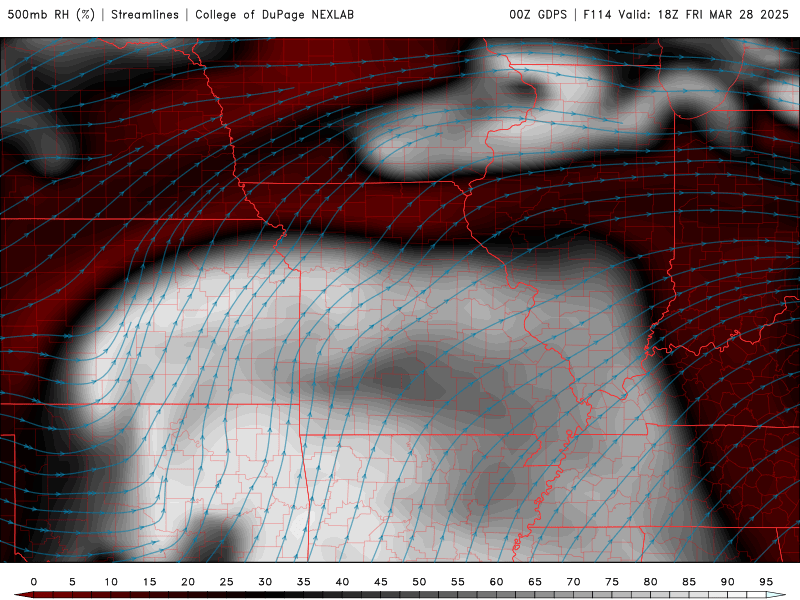The image size is (800, 600).
Task: Click the "45" legend tick label
Action: tap(381, 582)
